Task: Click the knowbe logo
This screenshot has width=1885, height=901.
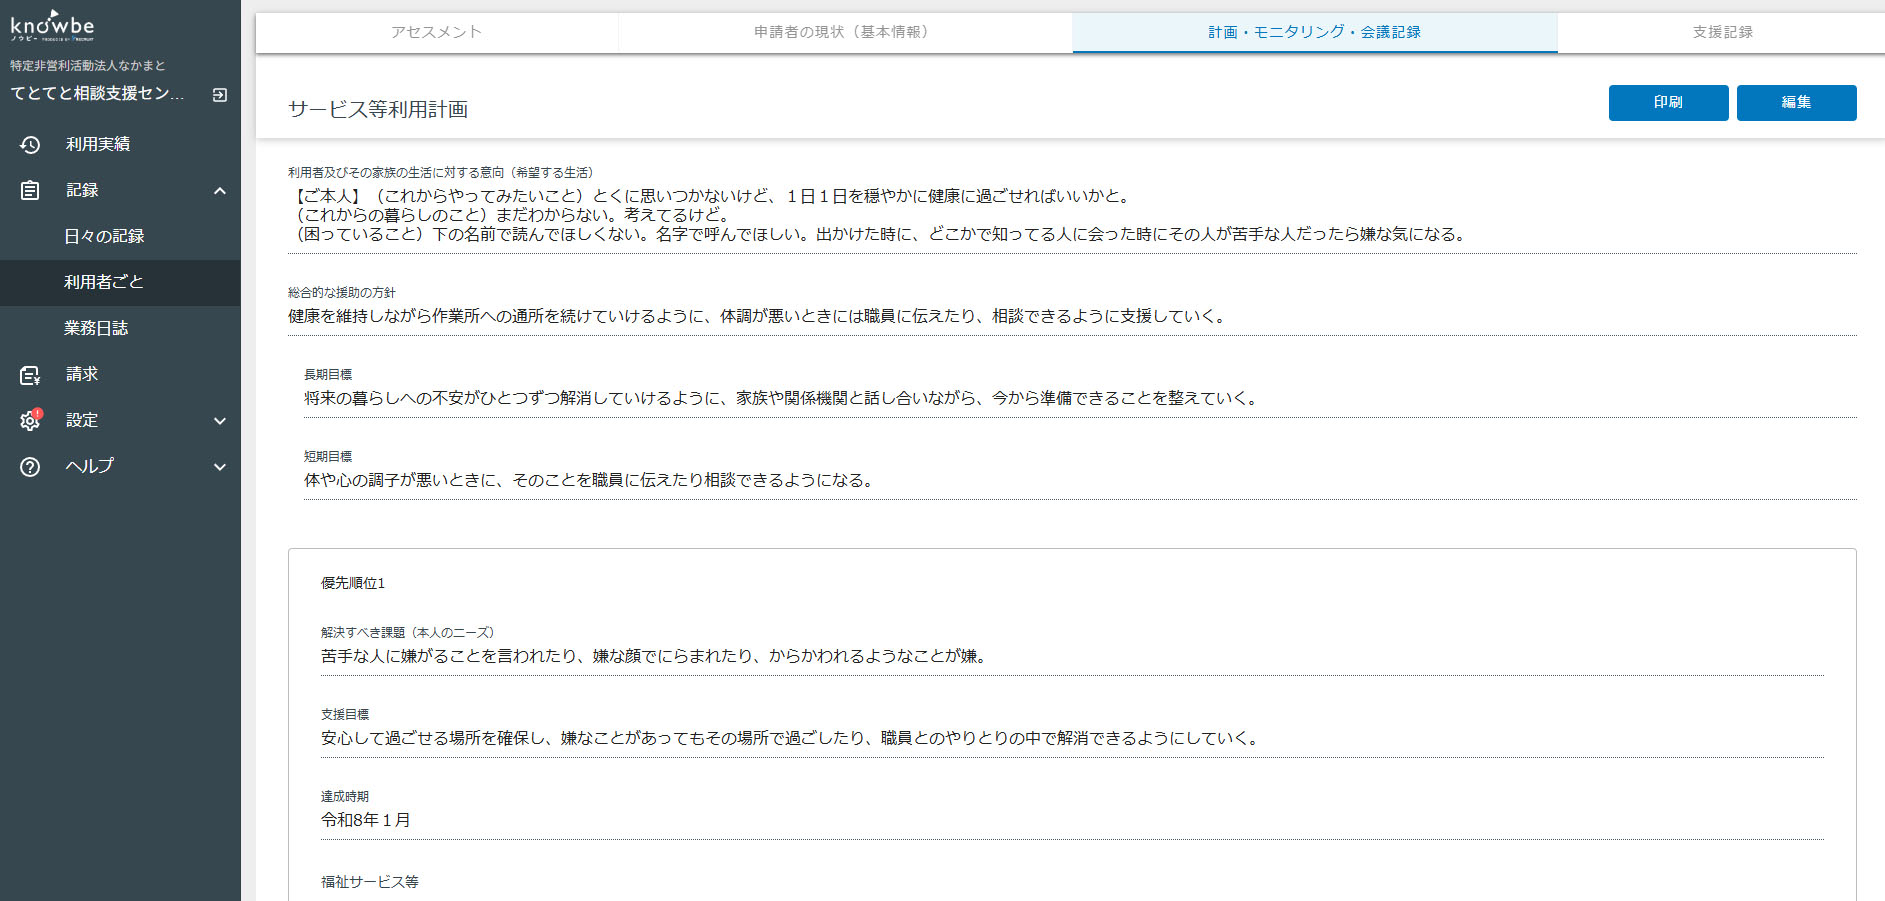Action: (x=52, y=26)
